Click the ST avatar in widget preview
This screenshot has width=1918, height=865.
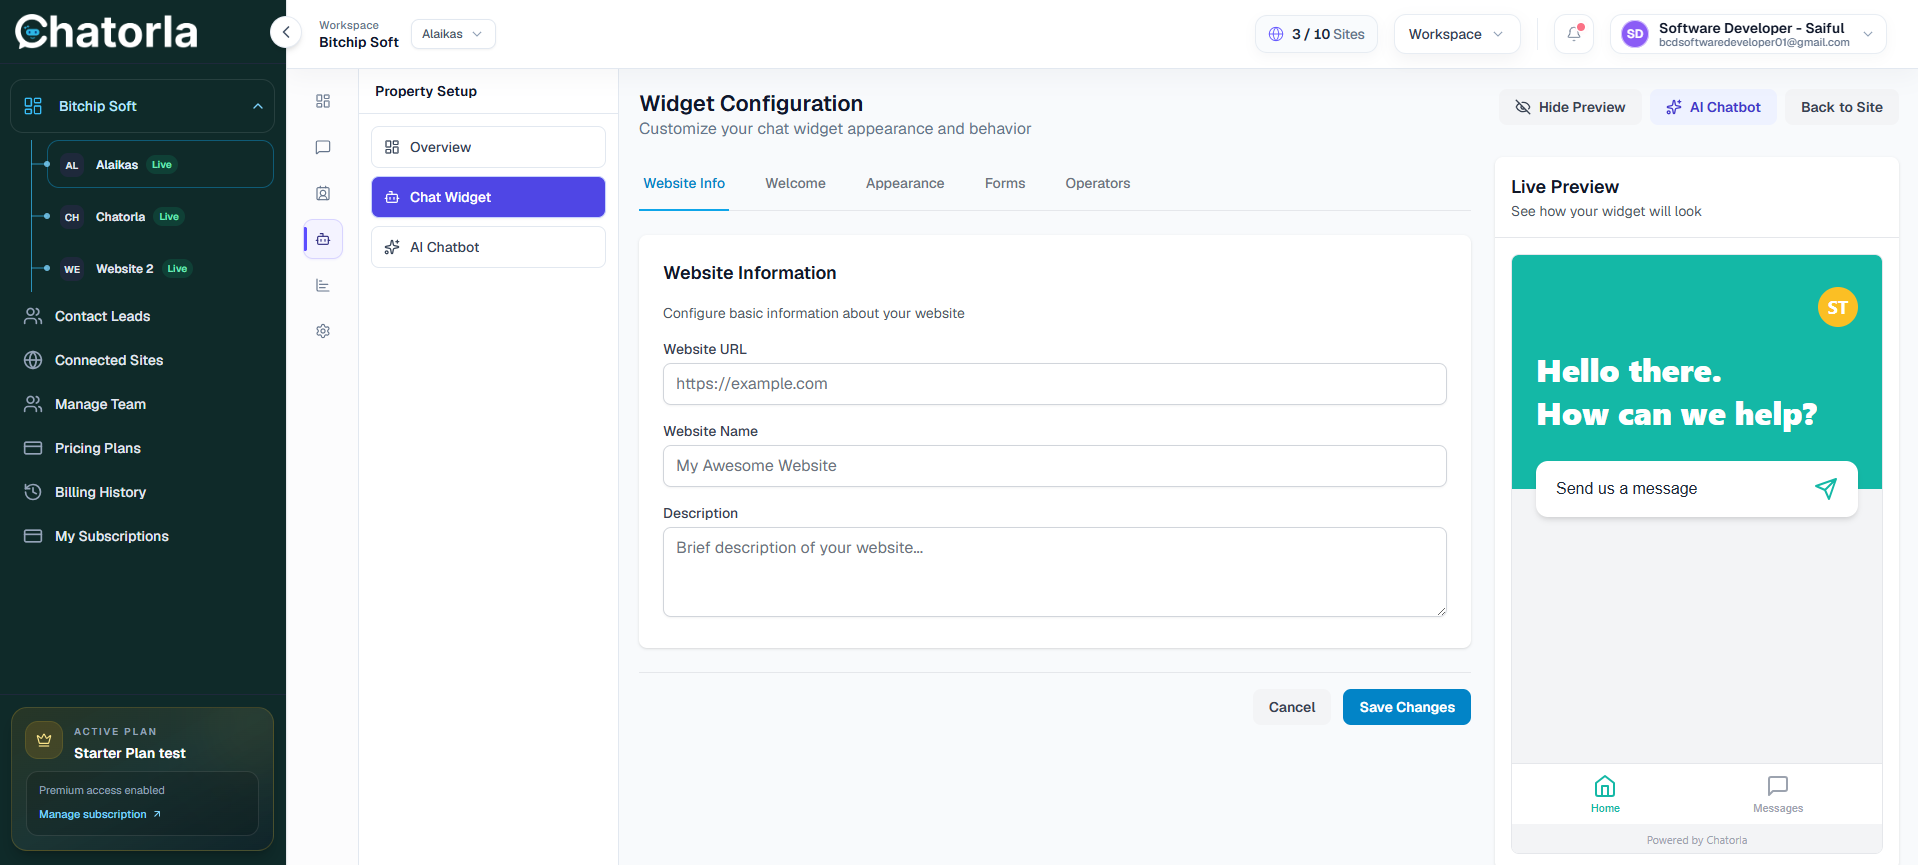1837,307
